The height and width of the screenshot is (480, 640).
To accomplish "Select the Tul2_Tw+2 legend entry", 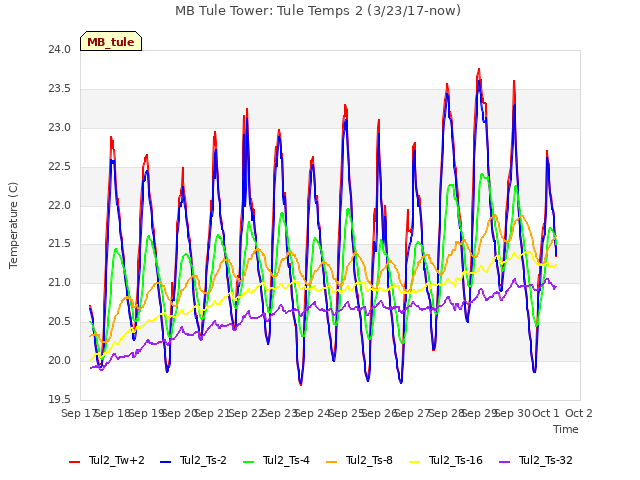I will point(107,461).
